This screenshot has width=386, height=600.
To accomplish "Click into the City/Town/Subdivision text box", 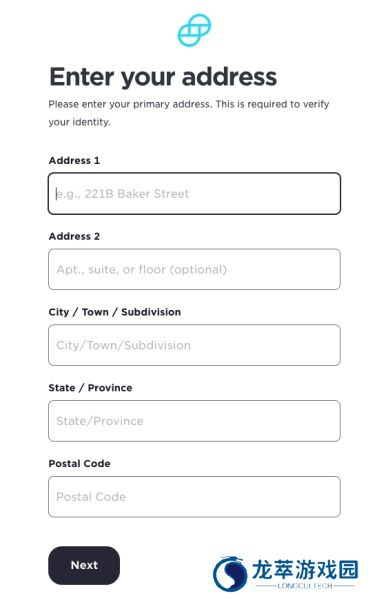I will (x=194, y=345).
